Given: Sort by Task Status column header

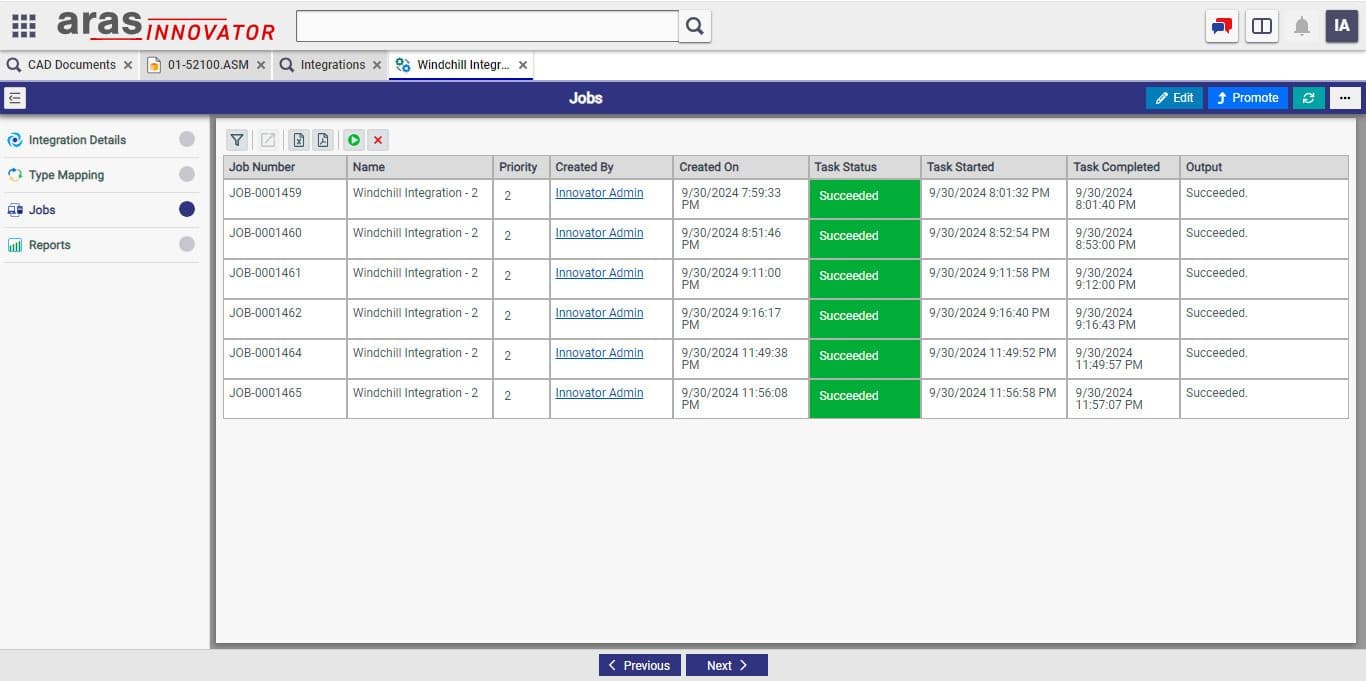Looking at the screenshot, I should click(x=865, y=167).
